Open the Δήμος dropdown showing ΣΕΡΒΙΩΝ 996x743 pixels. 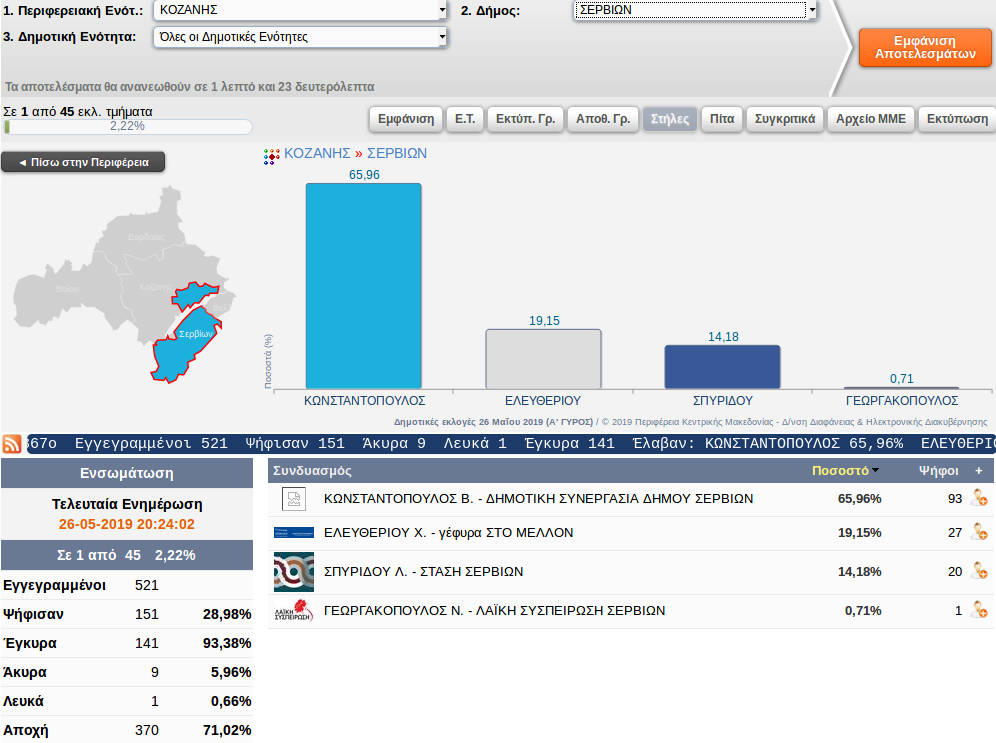[695, 11]
